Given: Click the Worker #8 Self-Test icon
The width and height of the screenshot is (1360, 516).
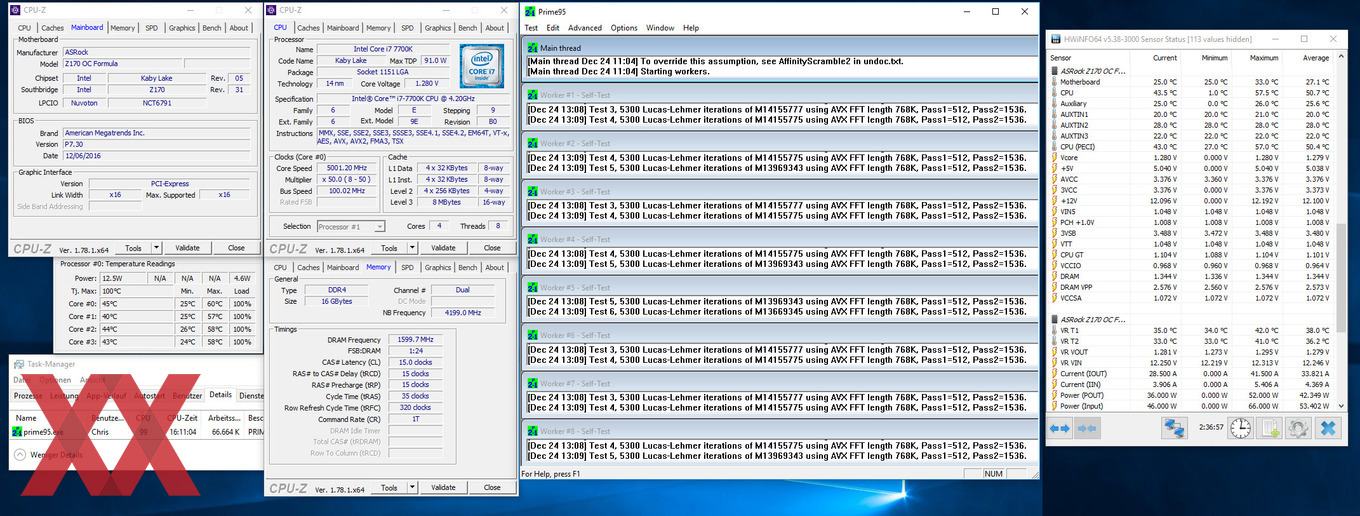Looking at the screenshot, I should tap(533, 431).
